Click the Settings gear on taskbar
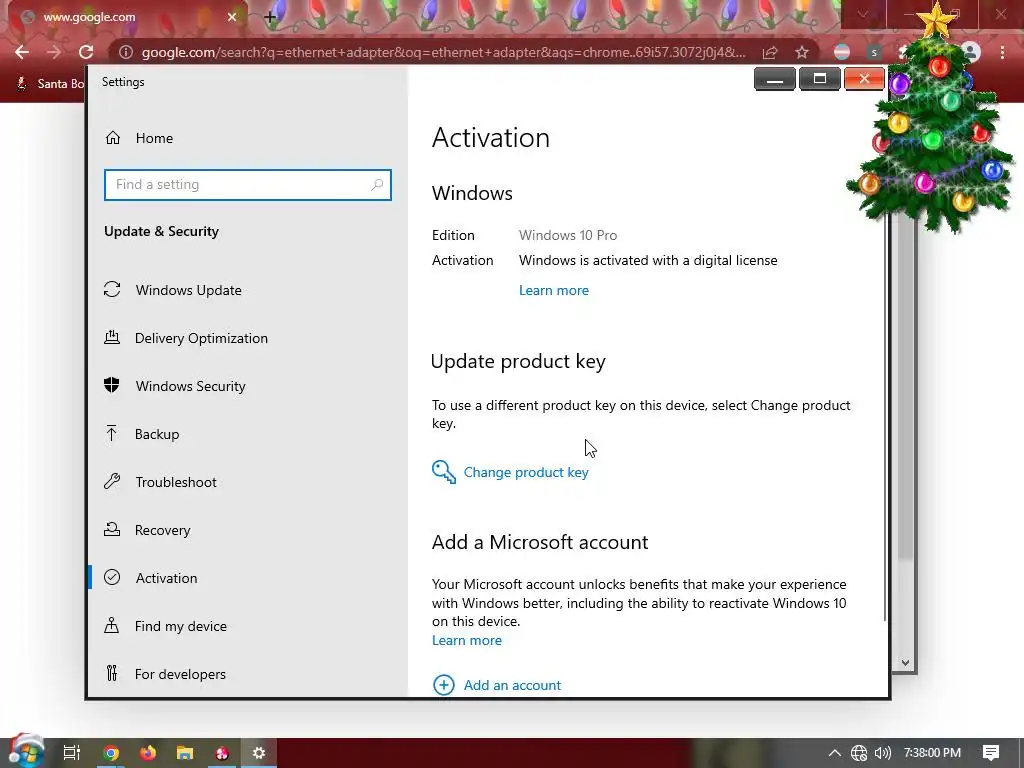This screenshot has width=1024, height=768. tap(259, 753)
